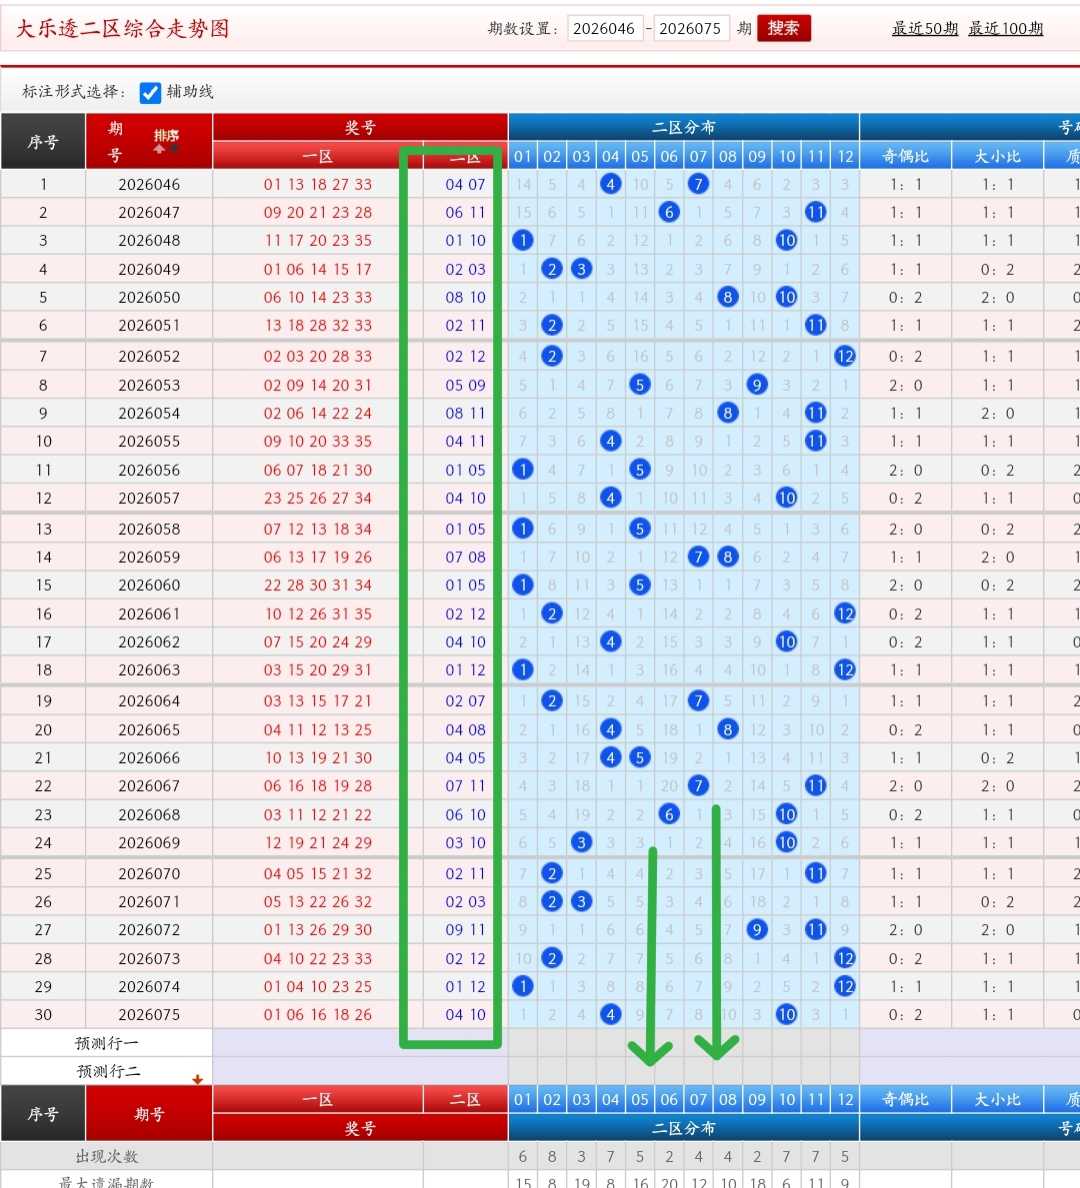Viewport: 1080px width, 1188px height.
Task: Select the 奇偶比 column header at top
Action: (905, 156)
